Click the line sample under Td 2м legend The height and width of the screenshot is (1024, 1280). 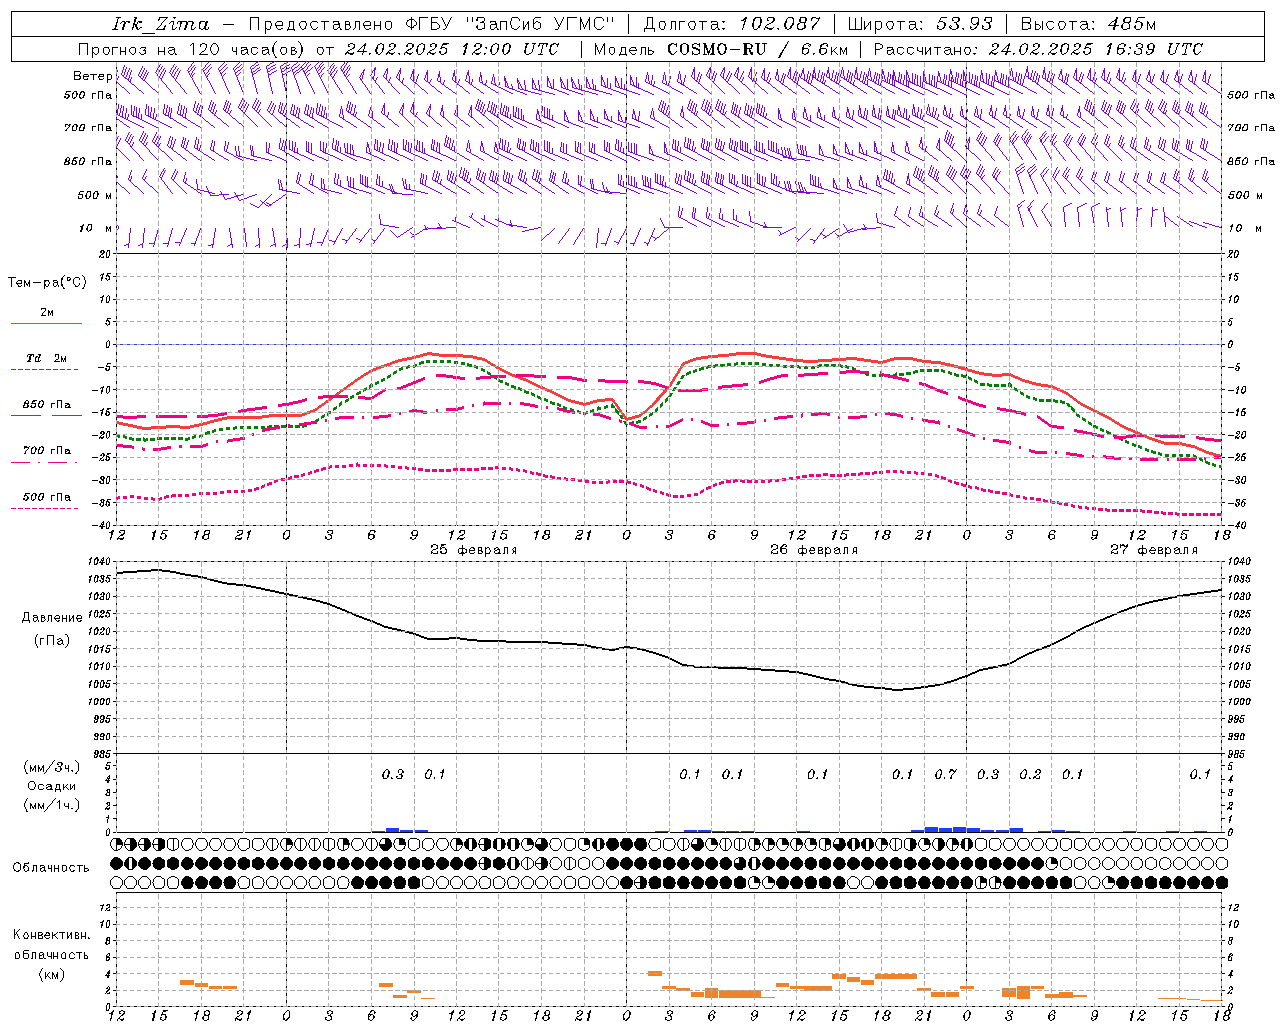click(45, 370)
